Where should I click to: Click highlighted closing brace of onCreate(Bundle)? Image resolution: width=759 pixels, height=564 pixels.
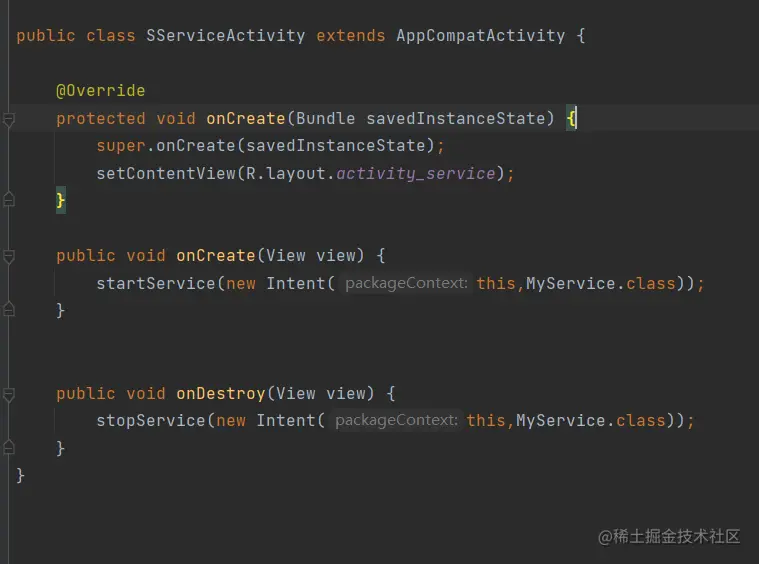pyautogui.click(x=61, y=200)
